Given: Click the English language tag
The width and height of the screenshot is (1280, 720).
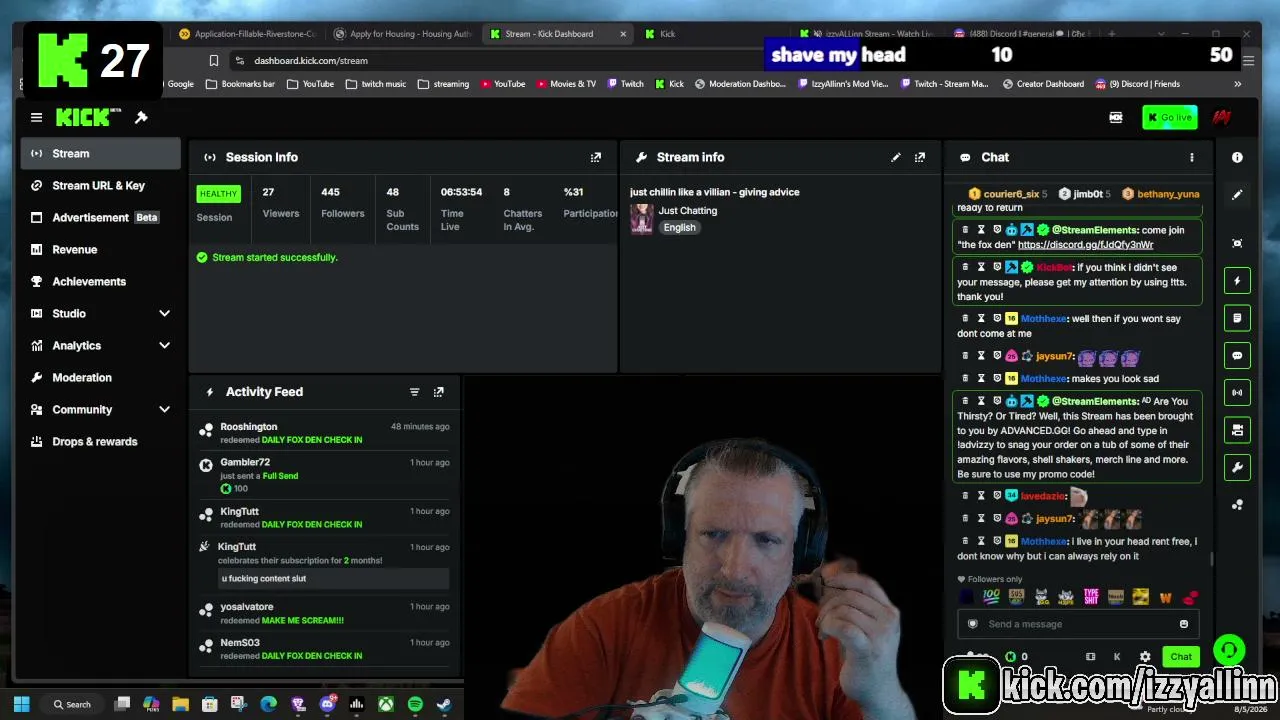Looking at the screenshot, I should (x=679, y=228).
